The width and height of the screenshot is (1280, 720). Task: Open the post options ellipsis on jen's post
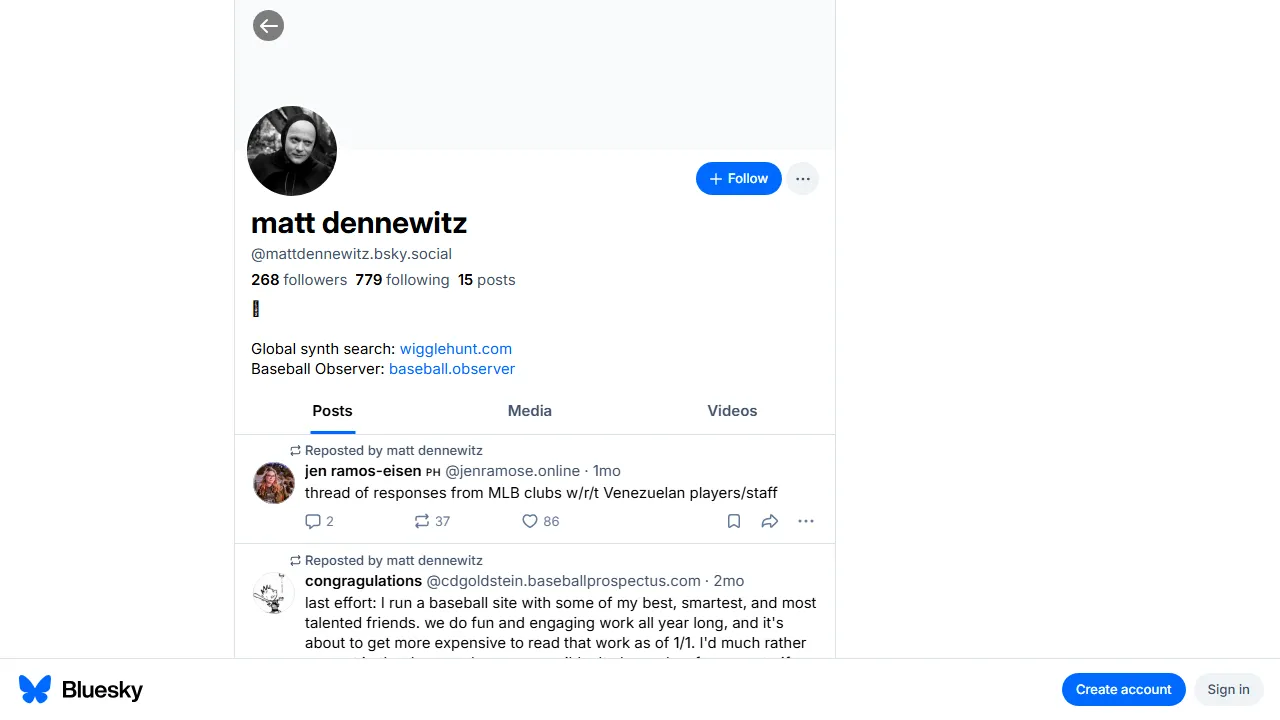[805, 521]
